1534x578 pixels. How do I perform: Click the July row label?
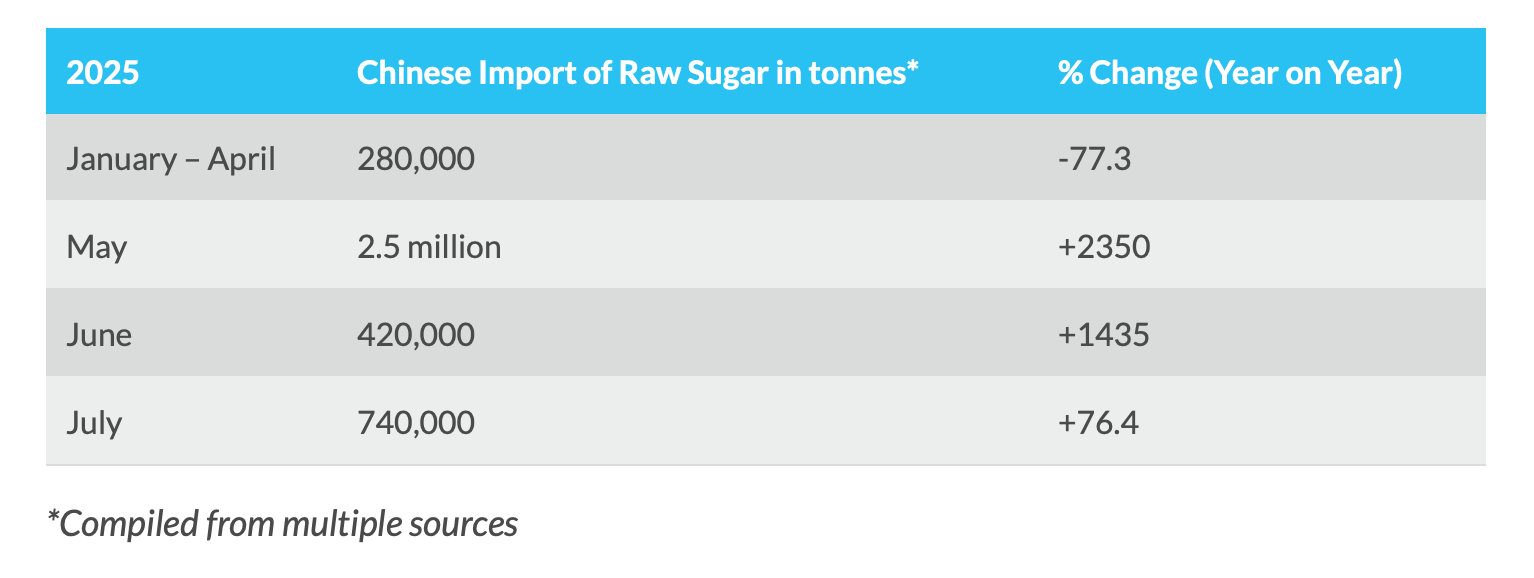[x=94, y=423]
